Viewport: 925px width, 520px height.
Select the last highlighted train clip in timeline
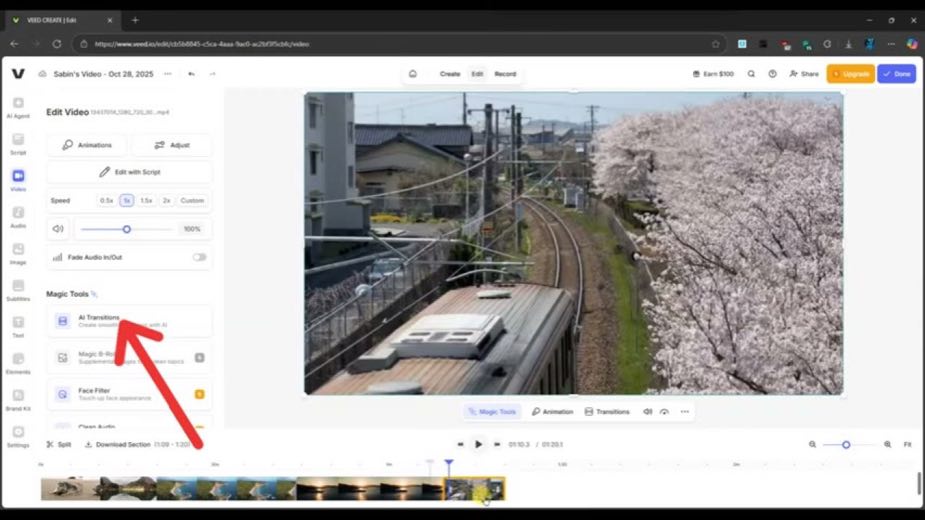click(475, 489)
